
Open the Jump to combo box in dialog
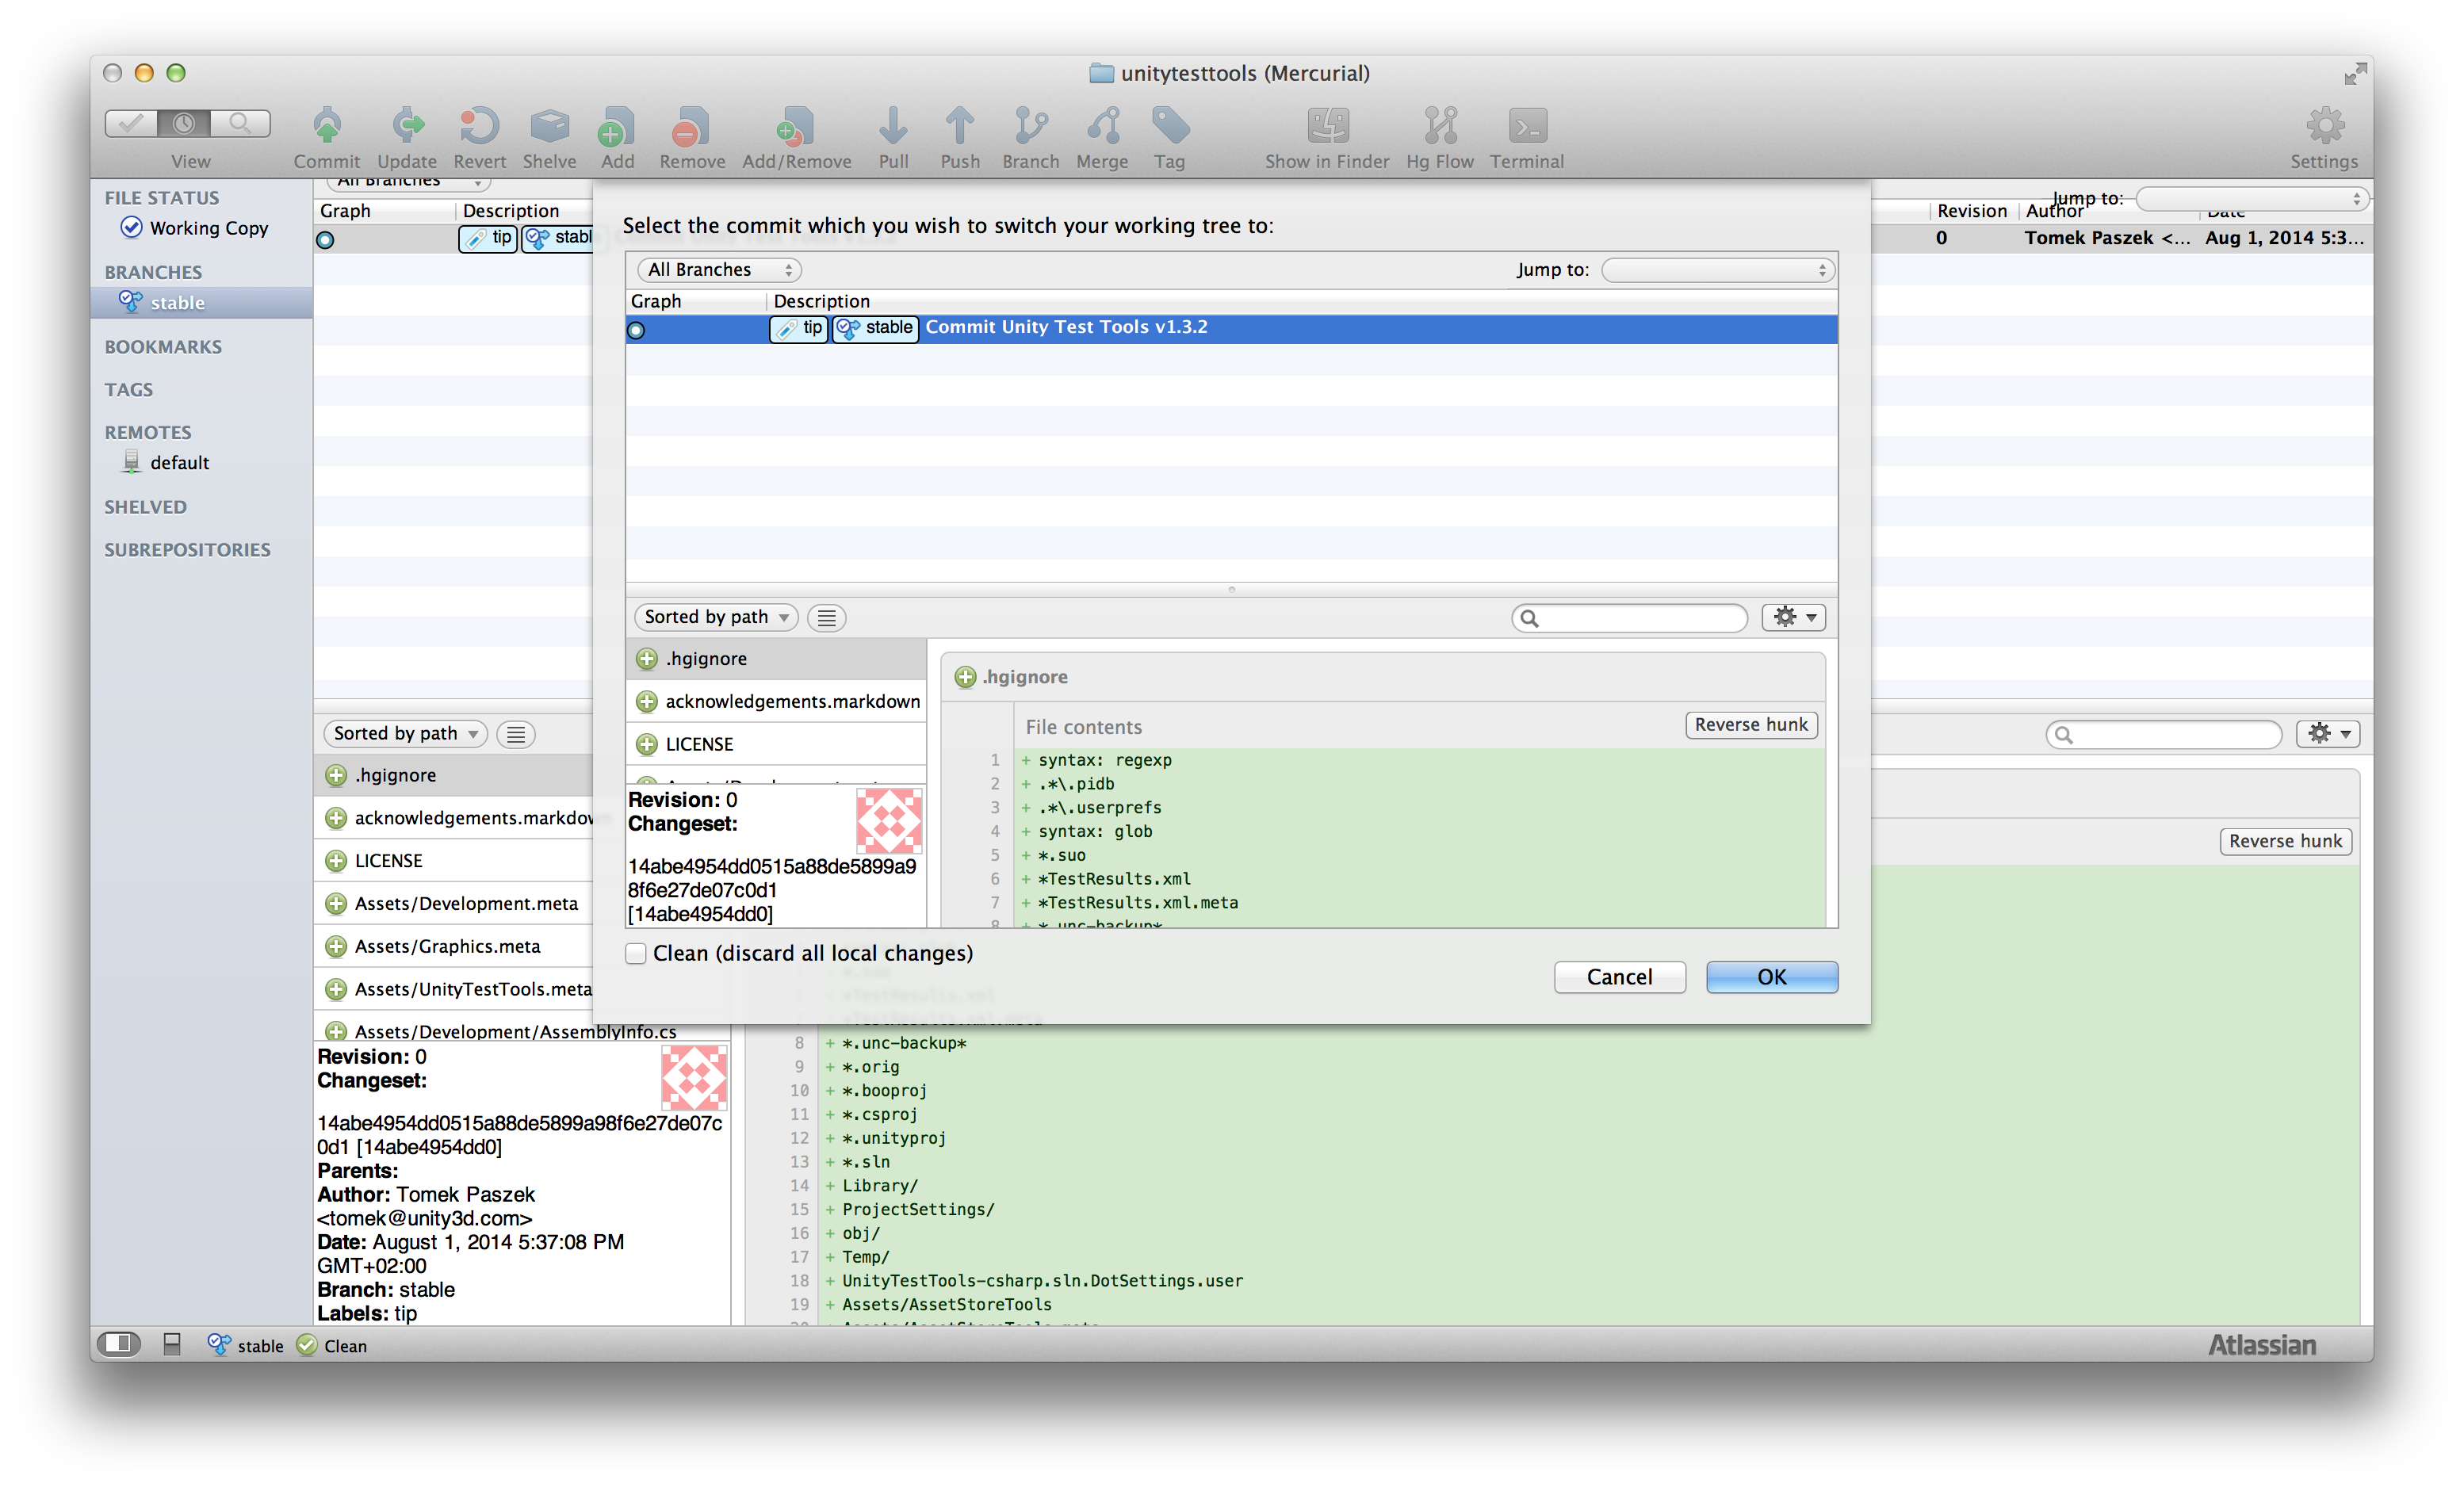pyautogui.click(x=1717, y=270)
